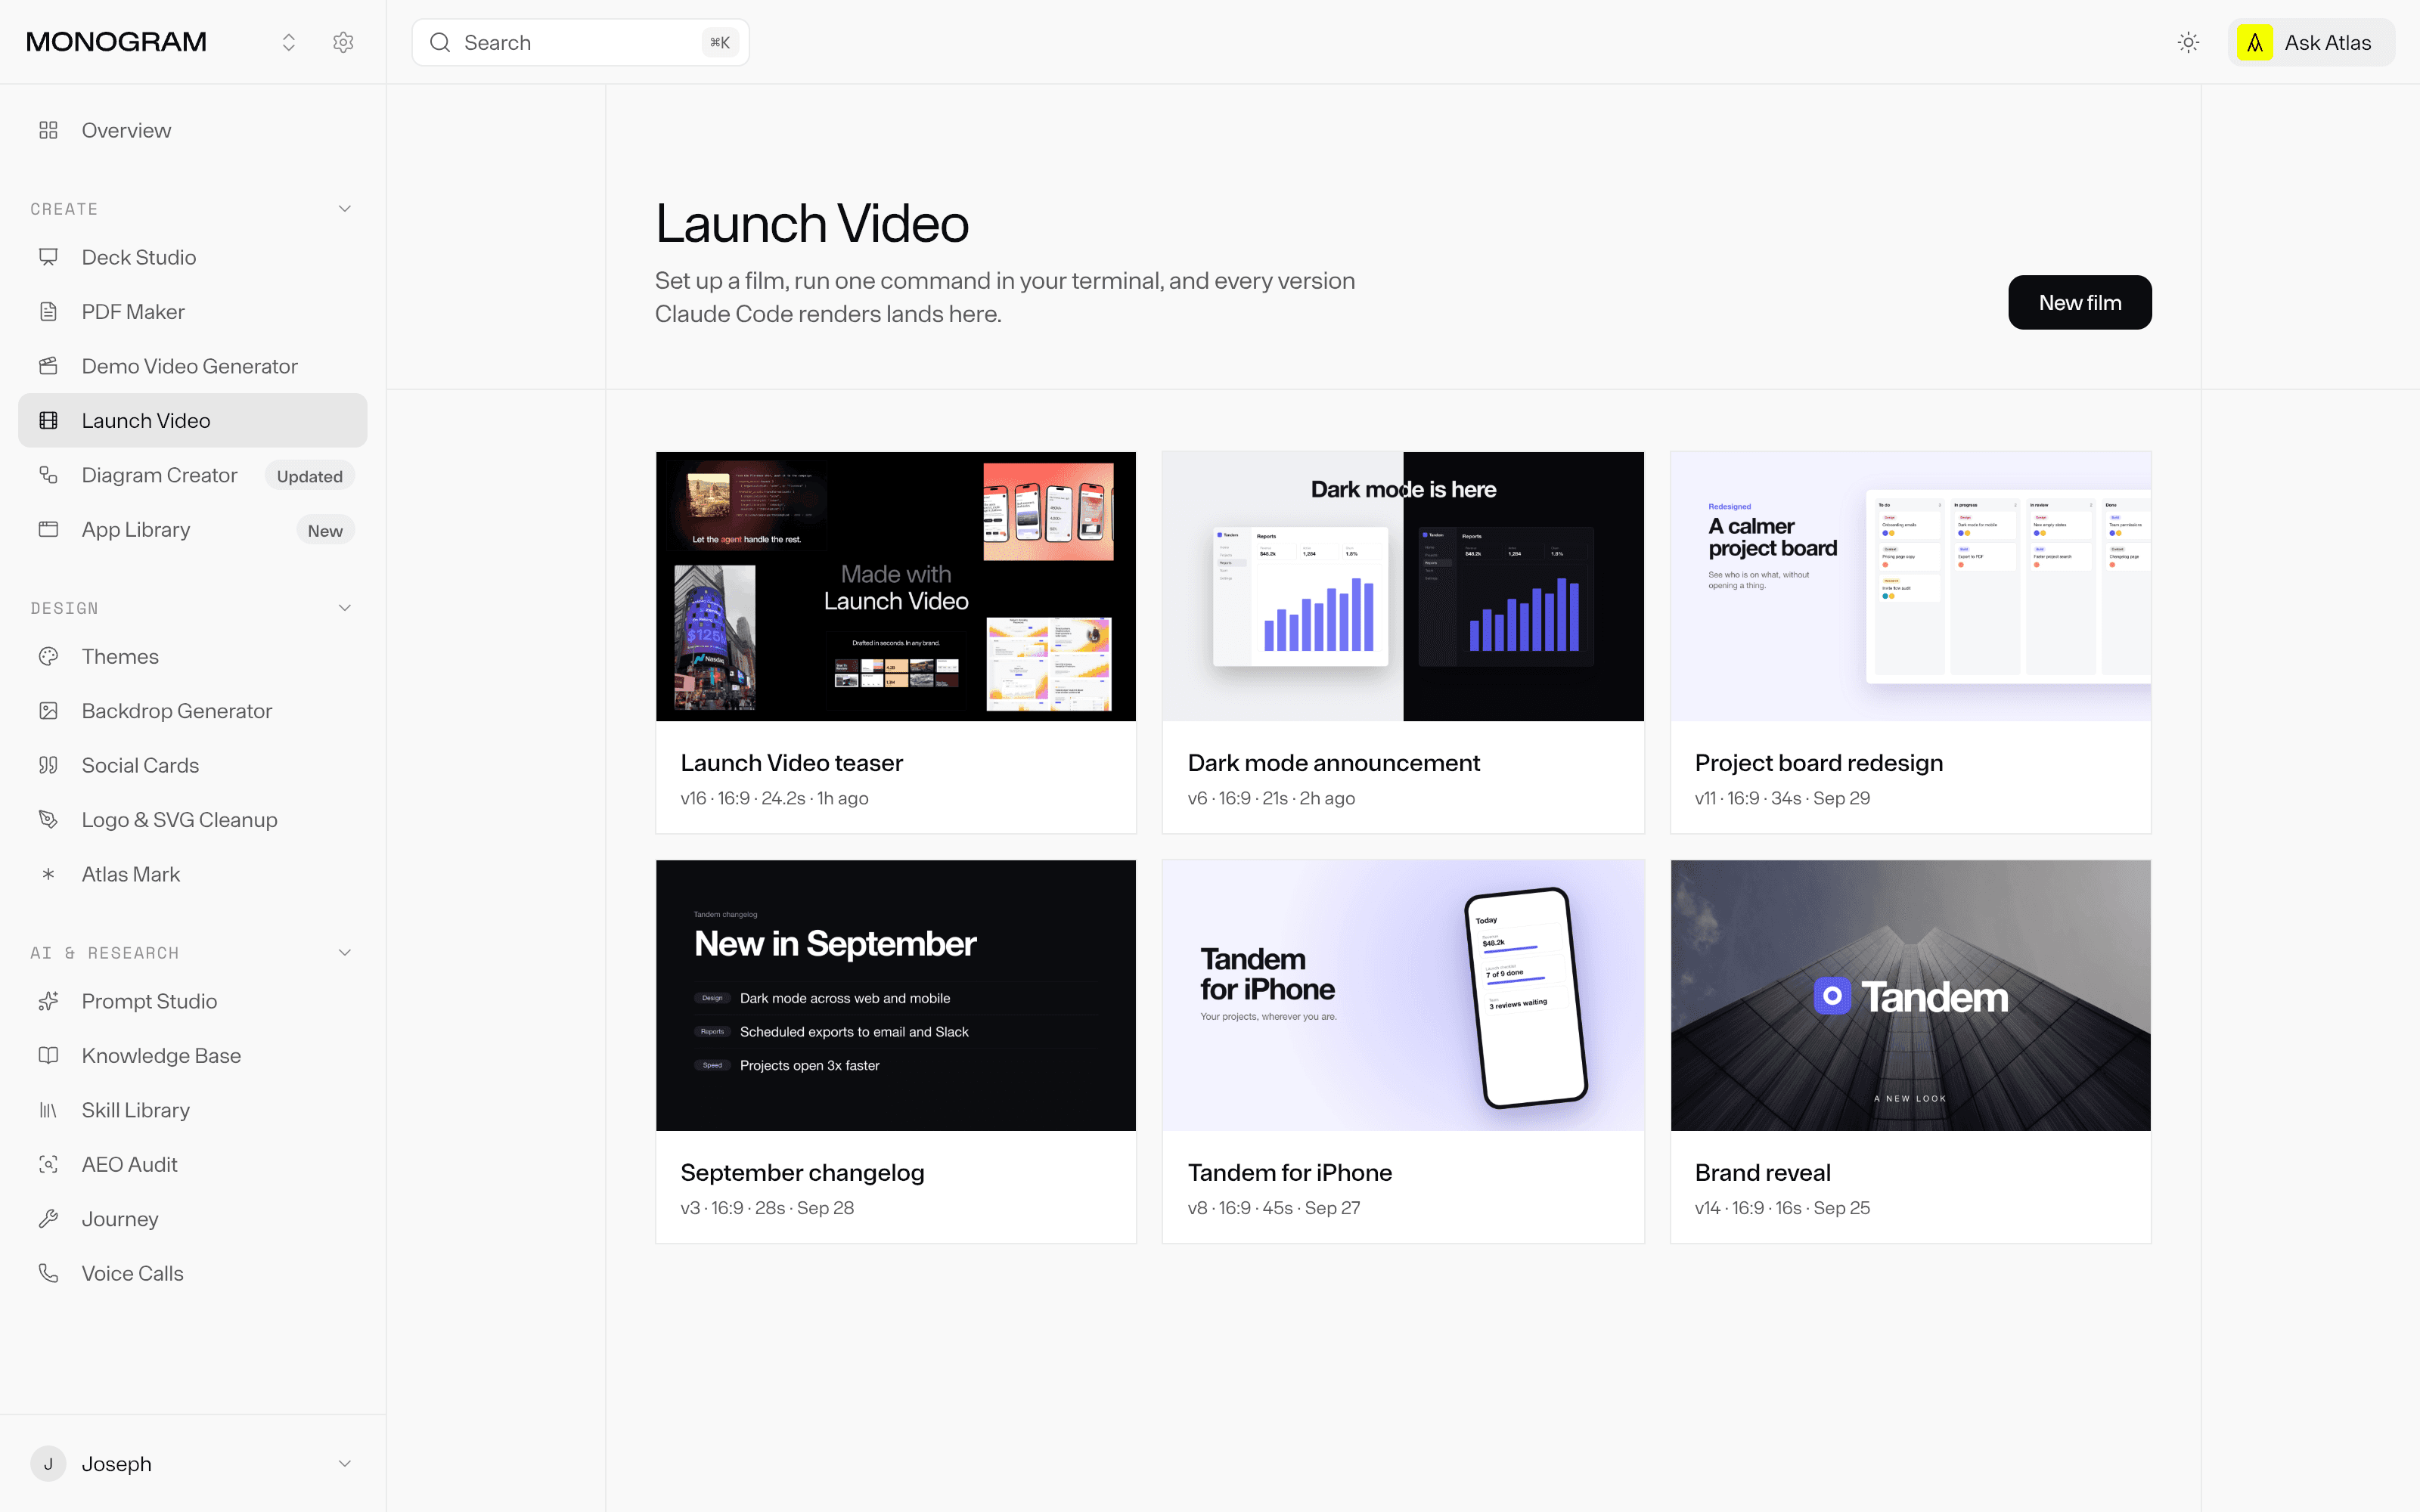2420x1512 pixels.
Task: Click the Knowledge Base book icon
Action: 48,1055
